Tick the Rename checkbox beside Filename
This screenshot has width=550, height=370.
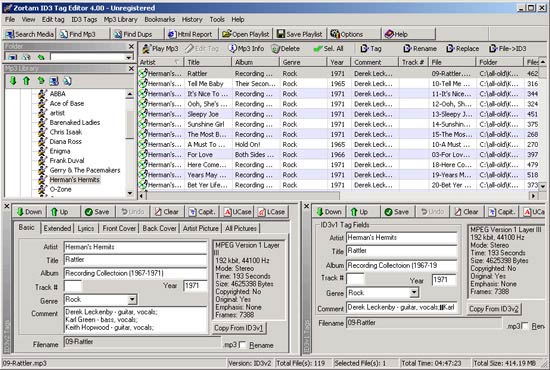tap(242, 345)
